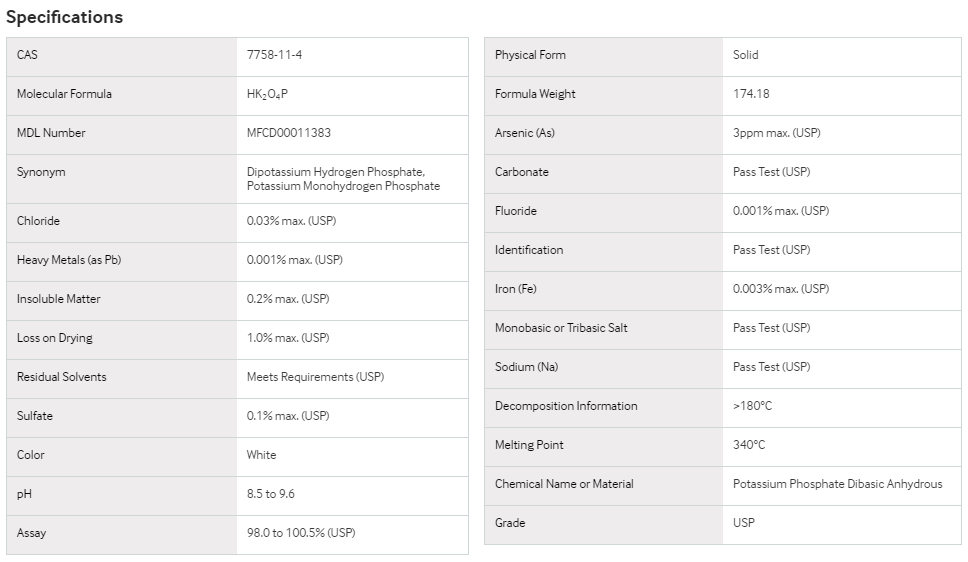This screenshot has height=562, width=968.
Task: Click the Melting Point value 340°C
Action: click(749, 445)
